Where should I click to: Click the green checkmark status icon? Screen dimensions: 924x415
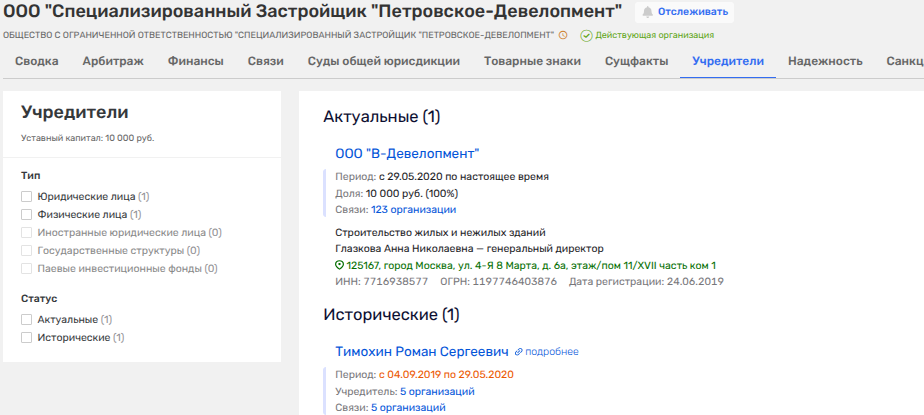[x=586, y=35]
